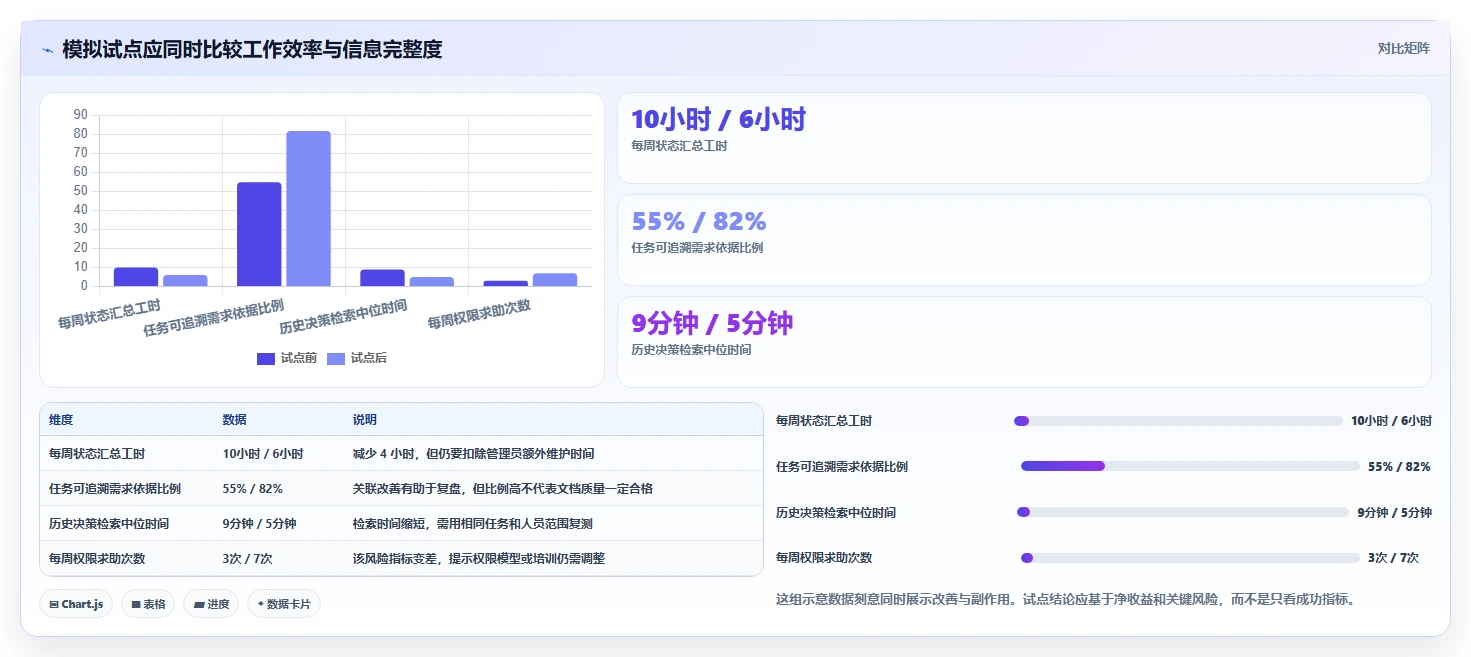Click the 说明 column header
This screenshot has width=1471, height=657.
click(365, 420)
